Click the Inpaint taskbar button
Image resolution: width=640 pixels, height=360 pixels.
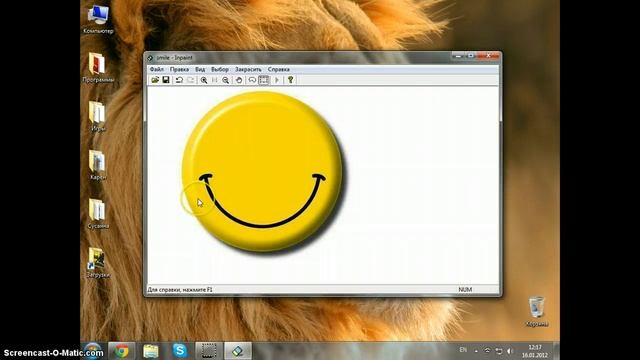(238, 351)
